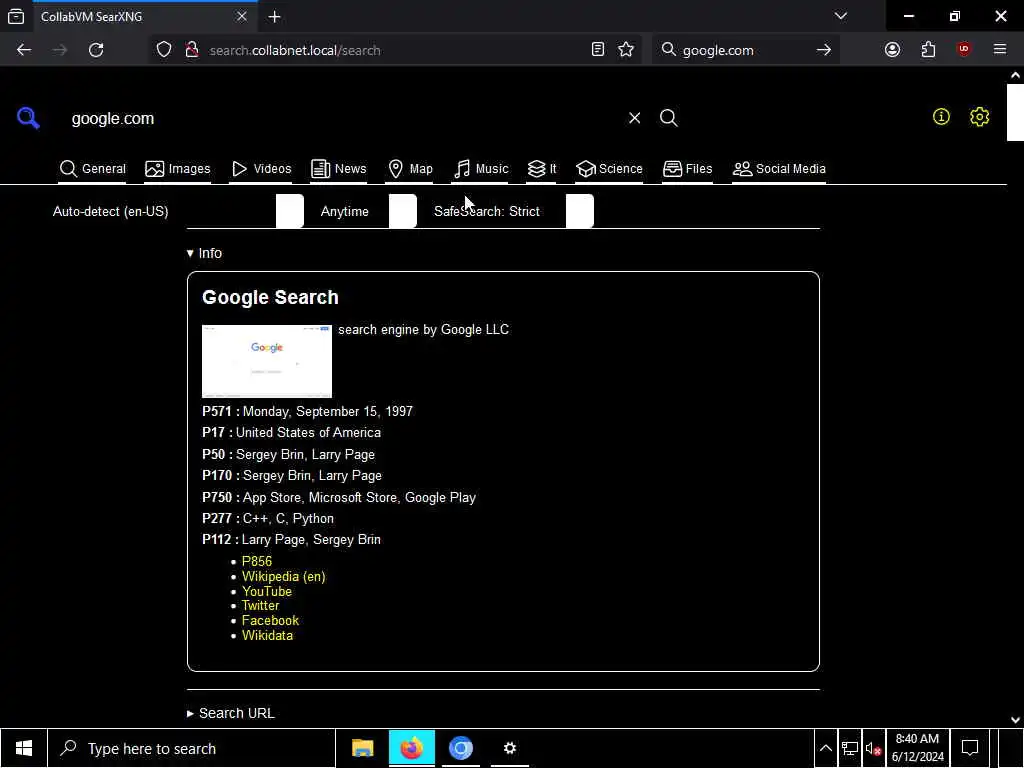1024x768 pixels.
Task: Clear the search query with the X
Action: click(x=634, y=118)
